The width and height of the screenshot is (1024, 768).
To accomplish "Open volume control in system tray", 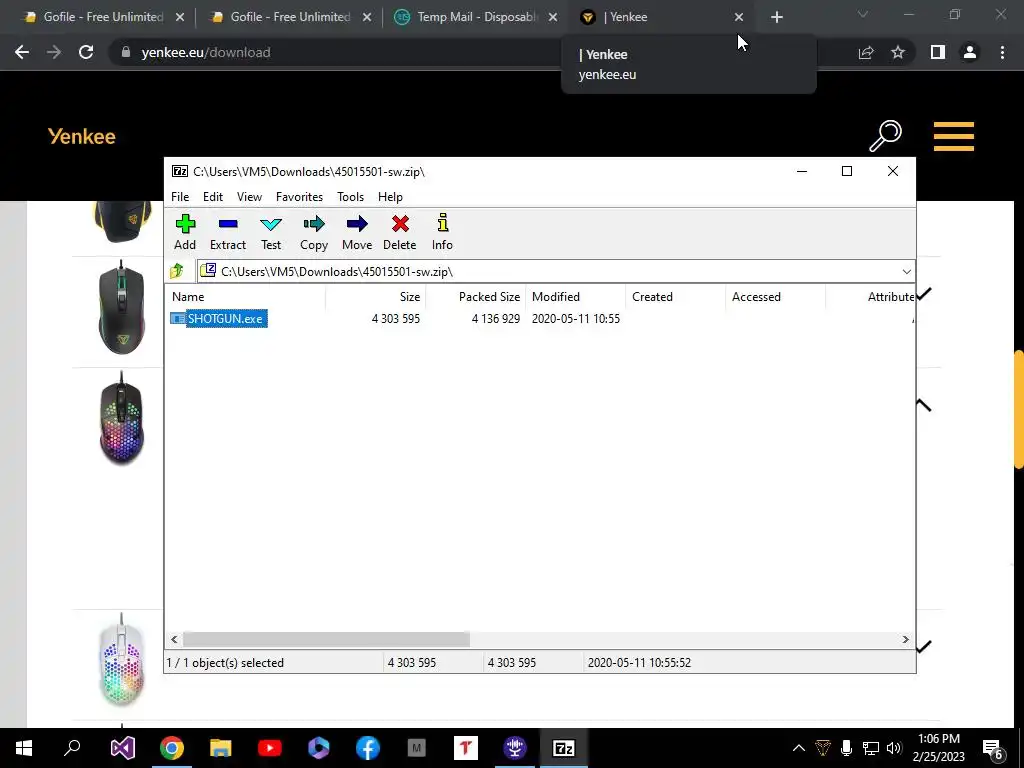I will [895, 748].
